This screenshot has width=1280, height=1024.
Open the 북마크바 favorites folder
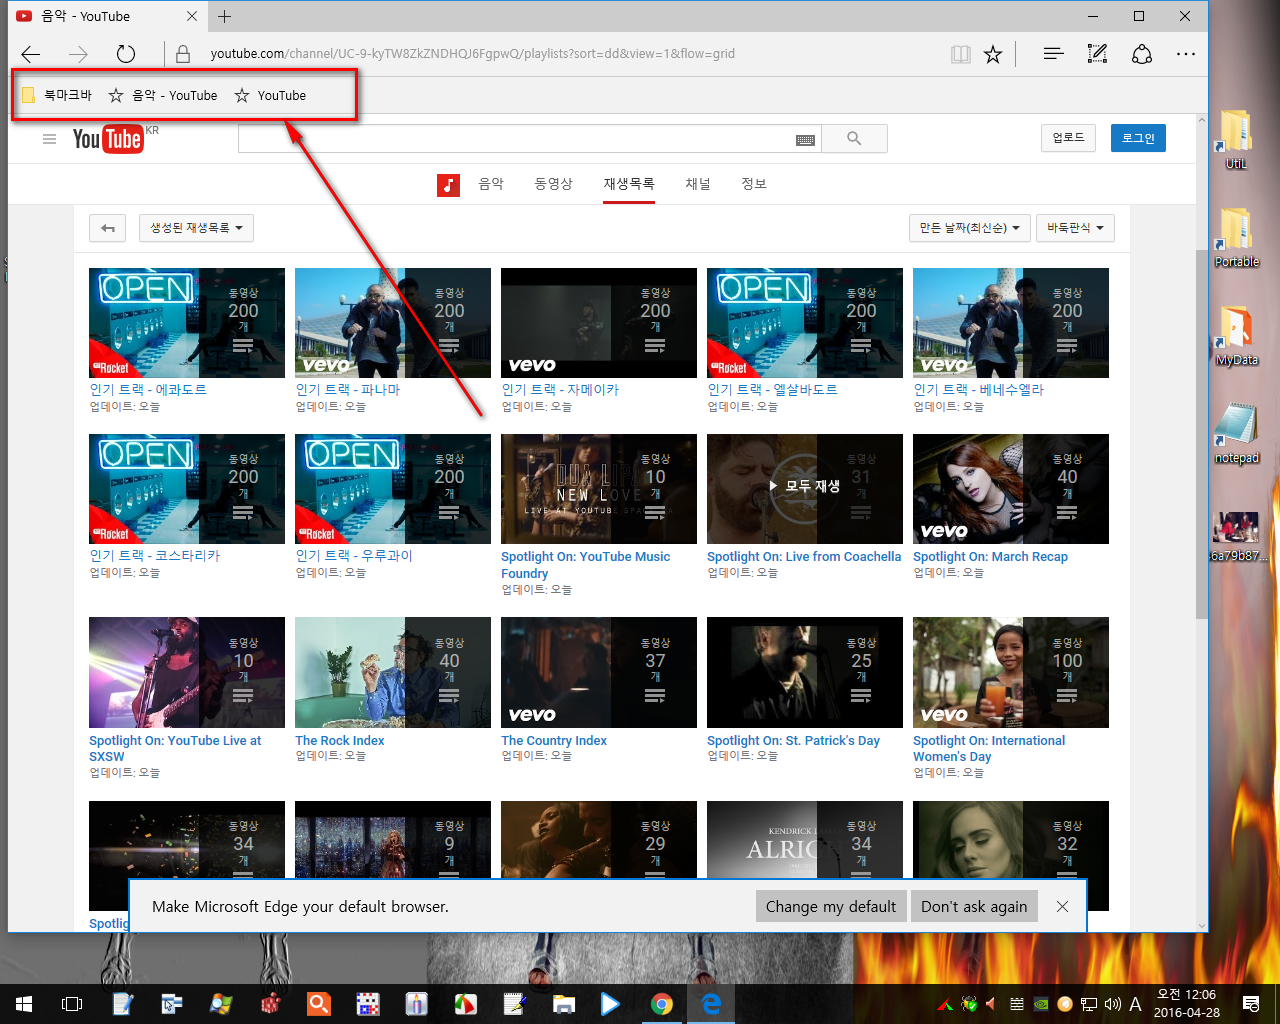[57, 95]
